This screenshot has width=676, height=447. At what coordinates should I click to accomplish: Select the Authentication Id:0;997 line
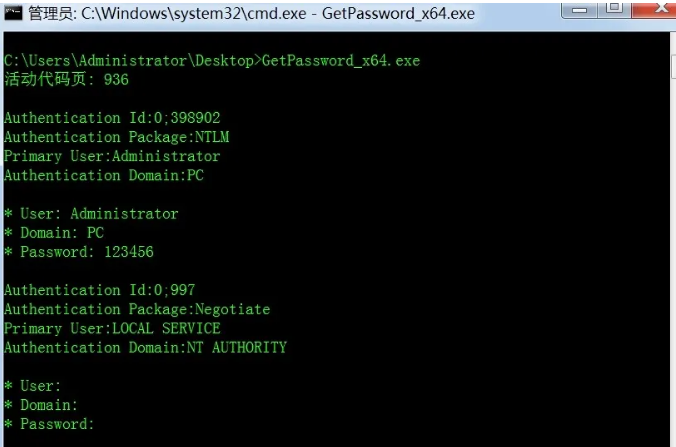[100, 290]
